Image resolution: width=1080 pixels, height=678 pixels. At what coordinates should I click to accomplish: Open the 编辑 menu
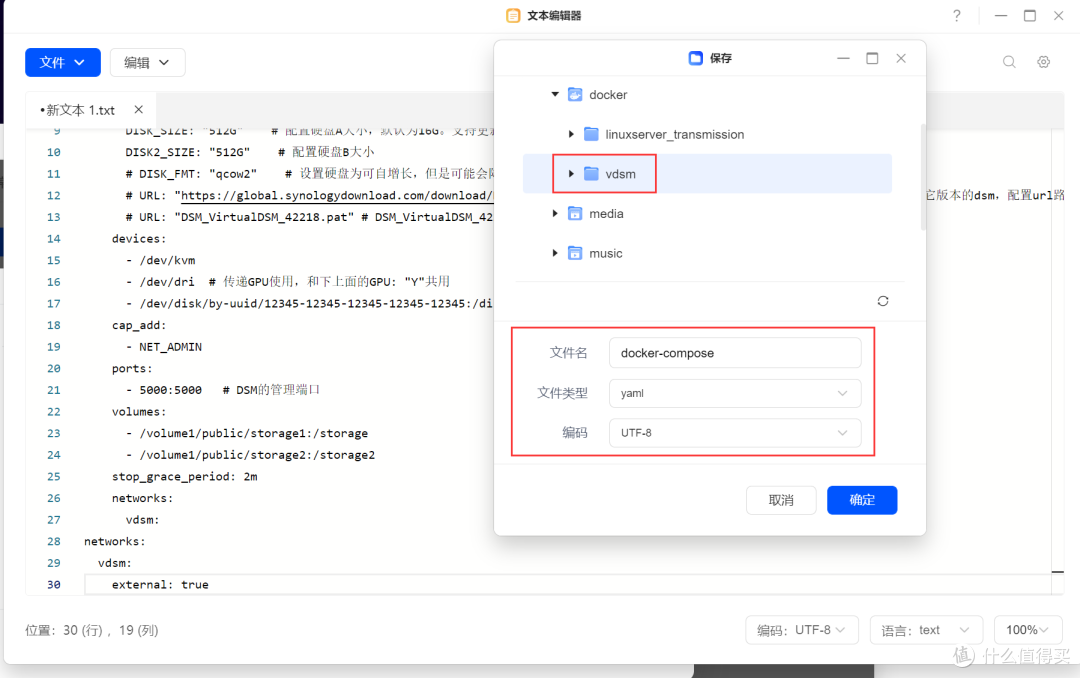click(x=147, y=63)
